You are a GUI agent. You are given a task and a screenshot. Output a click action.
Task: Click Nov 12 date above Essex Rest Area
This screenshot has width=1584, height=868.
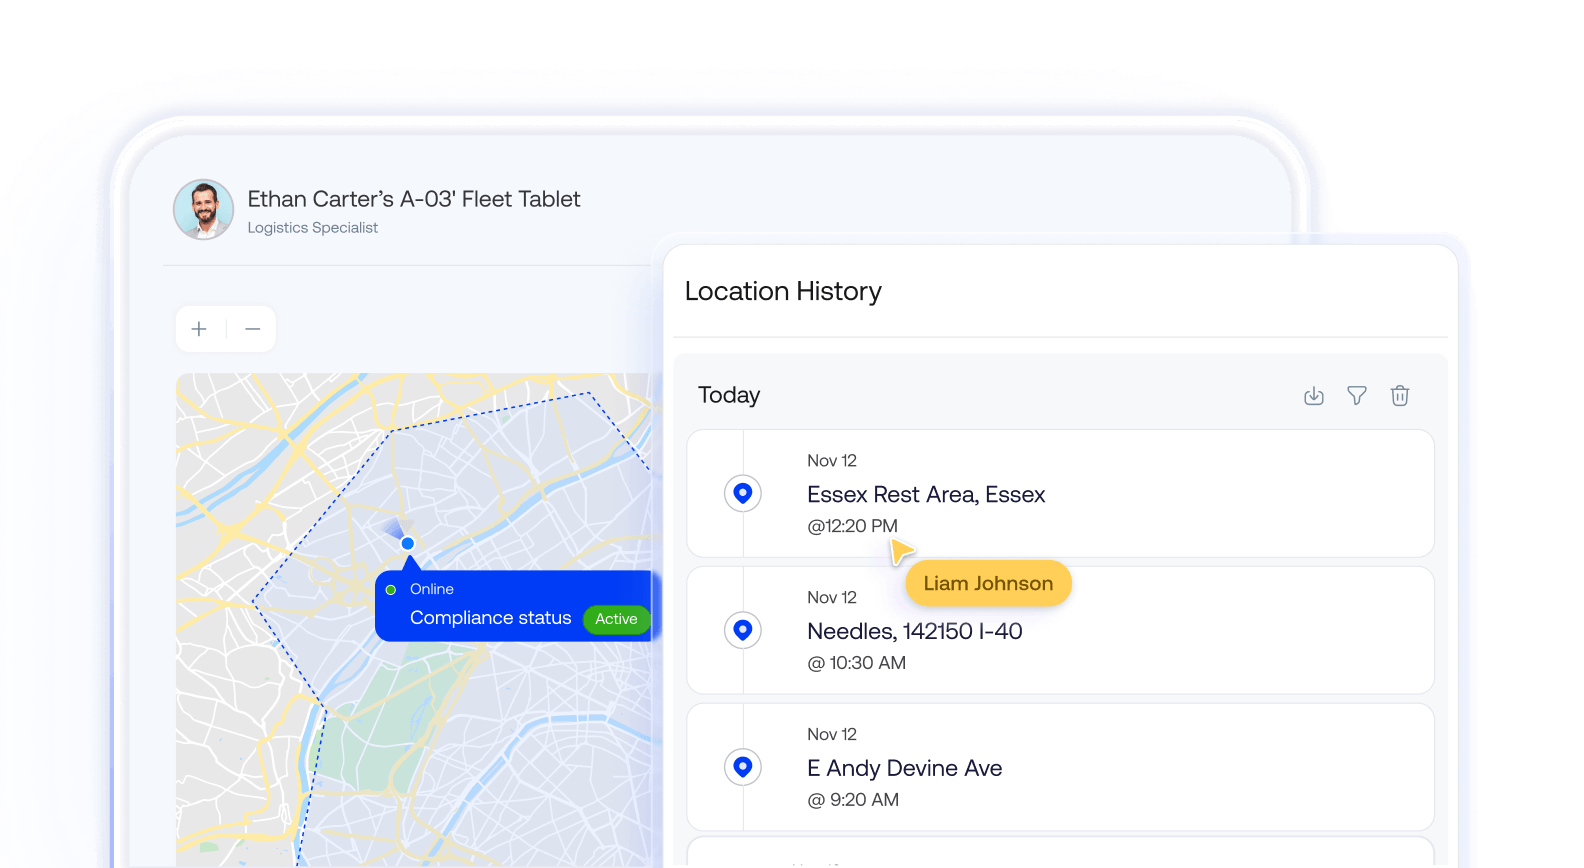832,461
